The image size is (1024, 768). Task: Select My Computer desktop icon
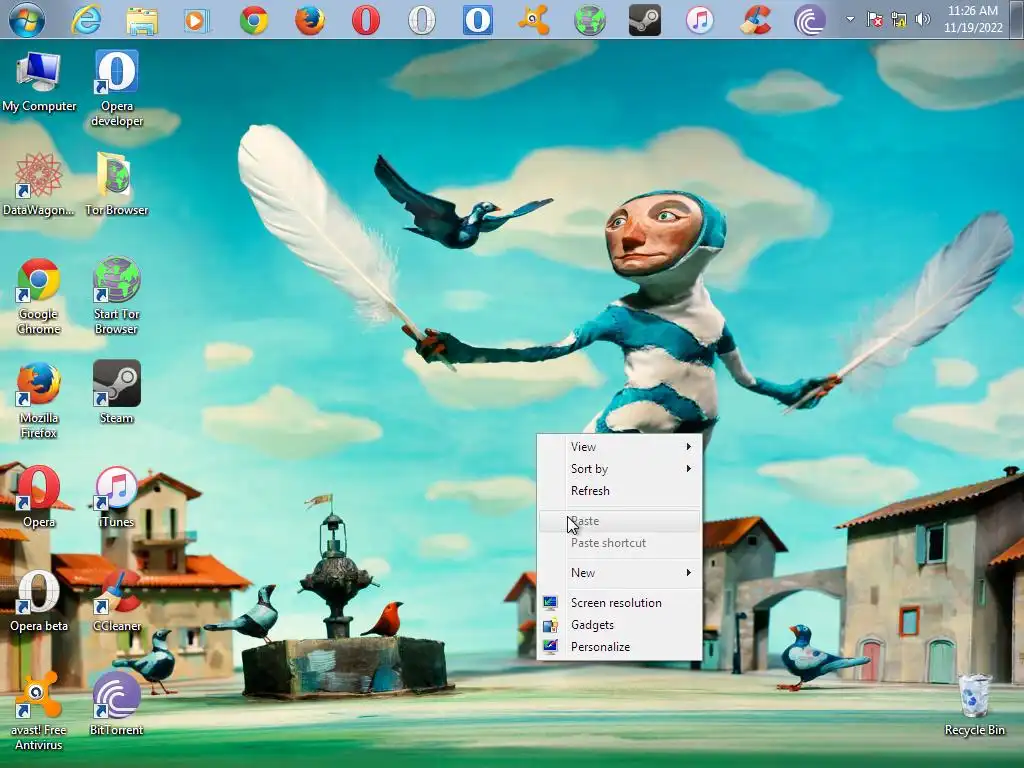[39, 82]
